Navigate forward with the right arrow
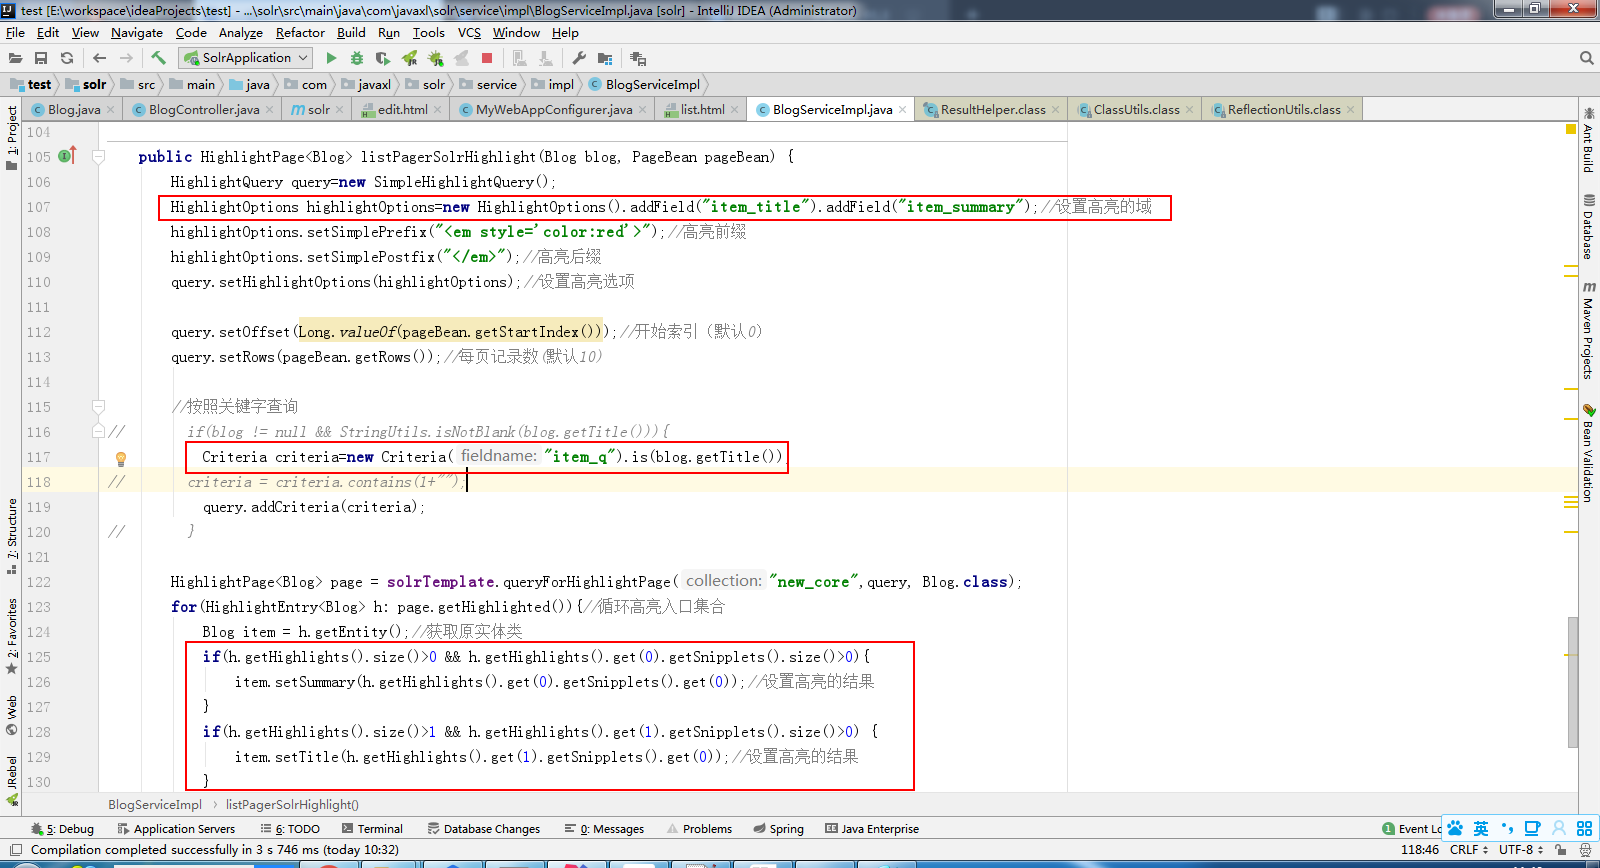Viewport: 1600px width, 868px height. [126, 58]
